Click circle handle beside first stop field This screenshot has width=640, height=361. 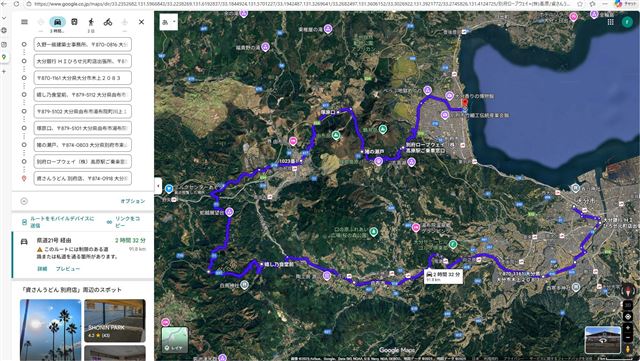[24, 44]
